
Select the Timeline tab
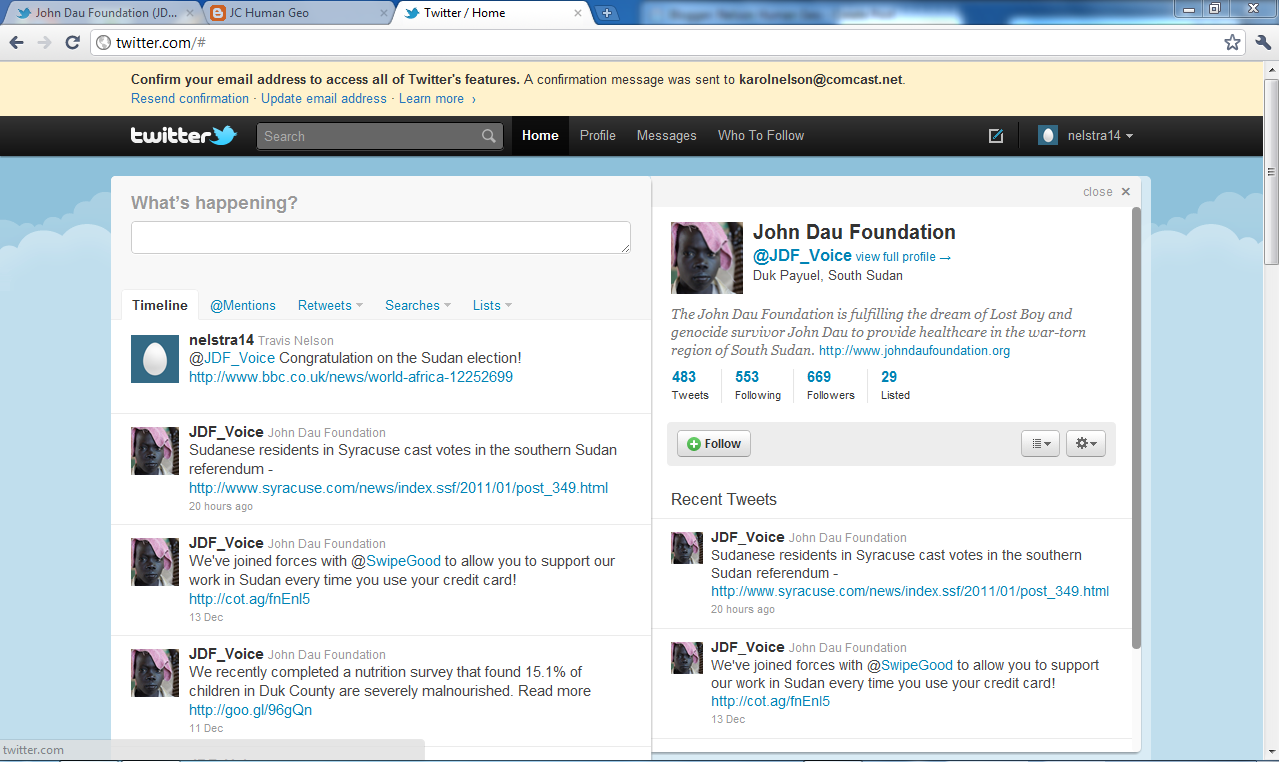[160, 305]
